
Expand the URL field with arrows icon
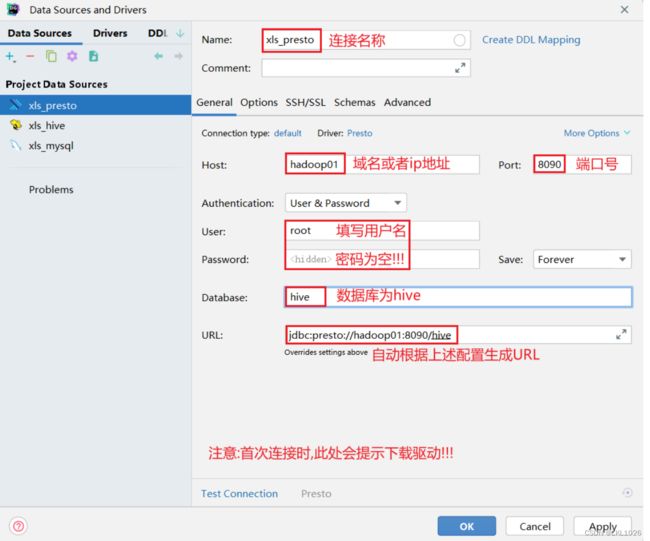[x=621, y=335]
